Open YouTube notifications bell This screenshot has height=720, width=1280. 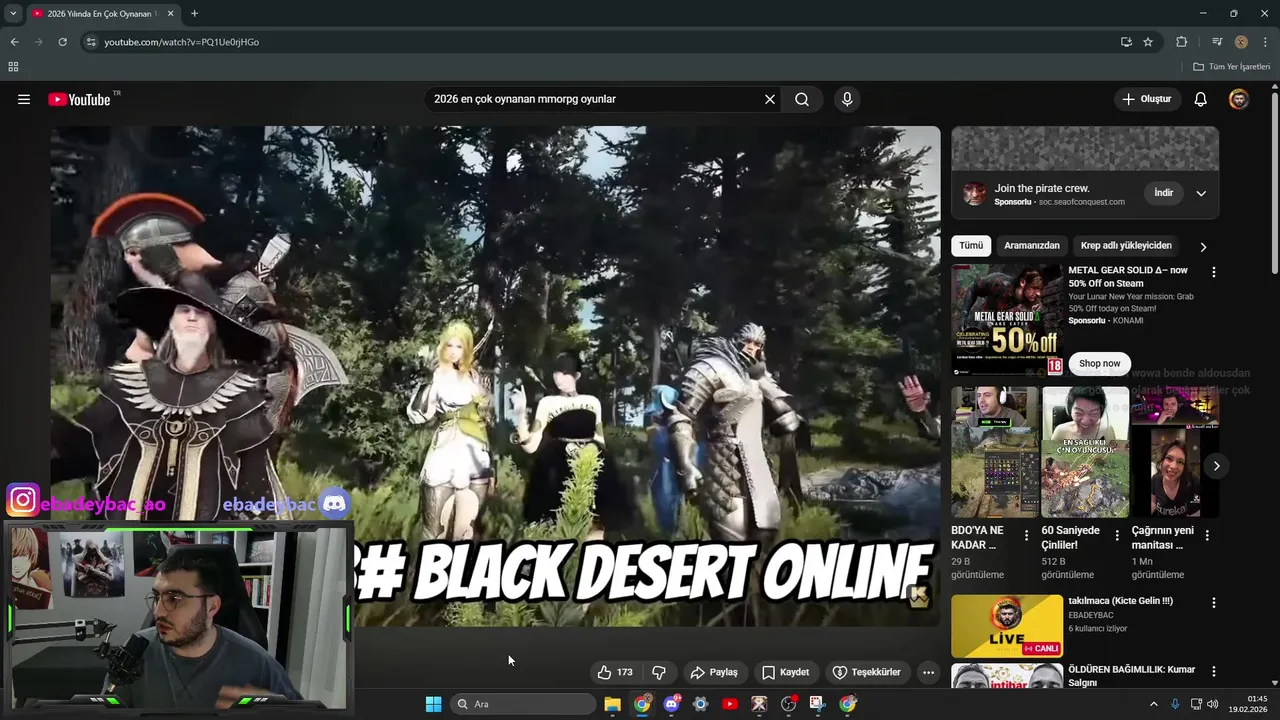point(1201,99)
